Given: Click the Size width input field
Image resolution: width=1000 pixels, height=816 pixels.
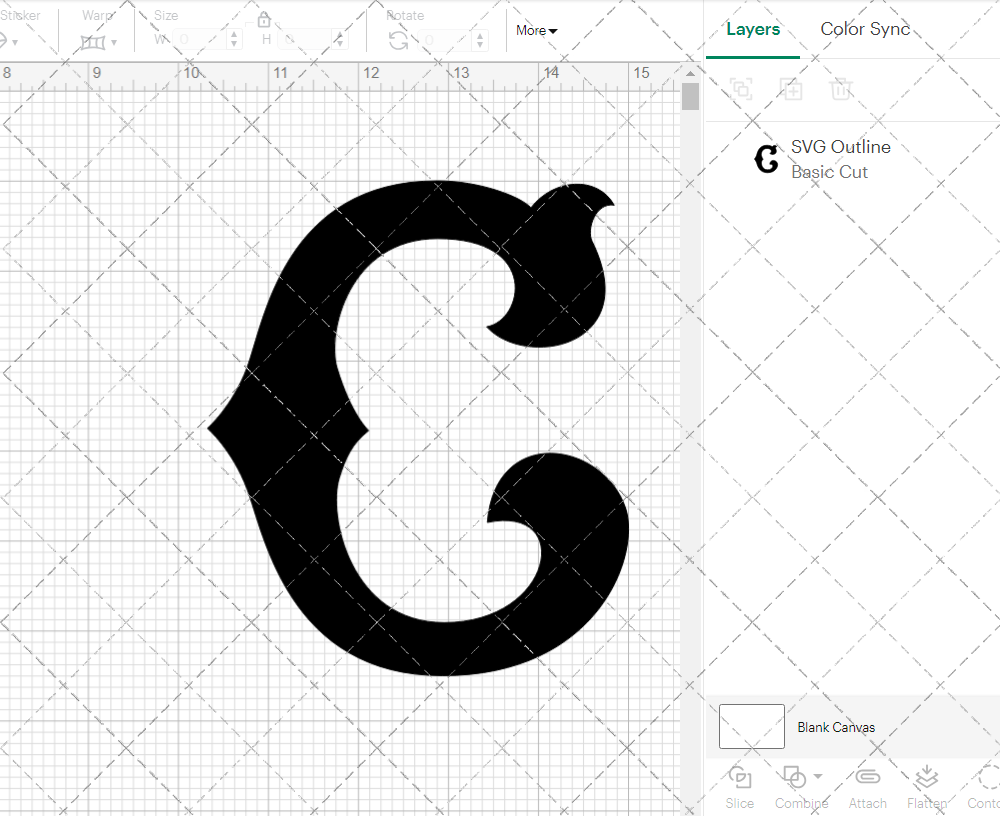Looking at the screenshot, I should coord(200,40).
